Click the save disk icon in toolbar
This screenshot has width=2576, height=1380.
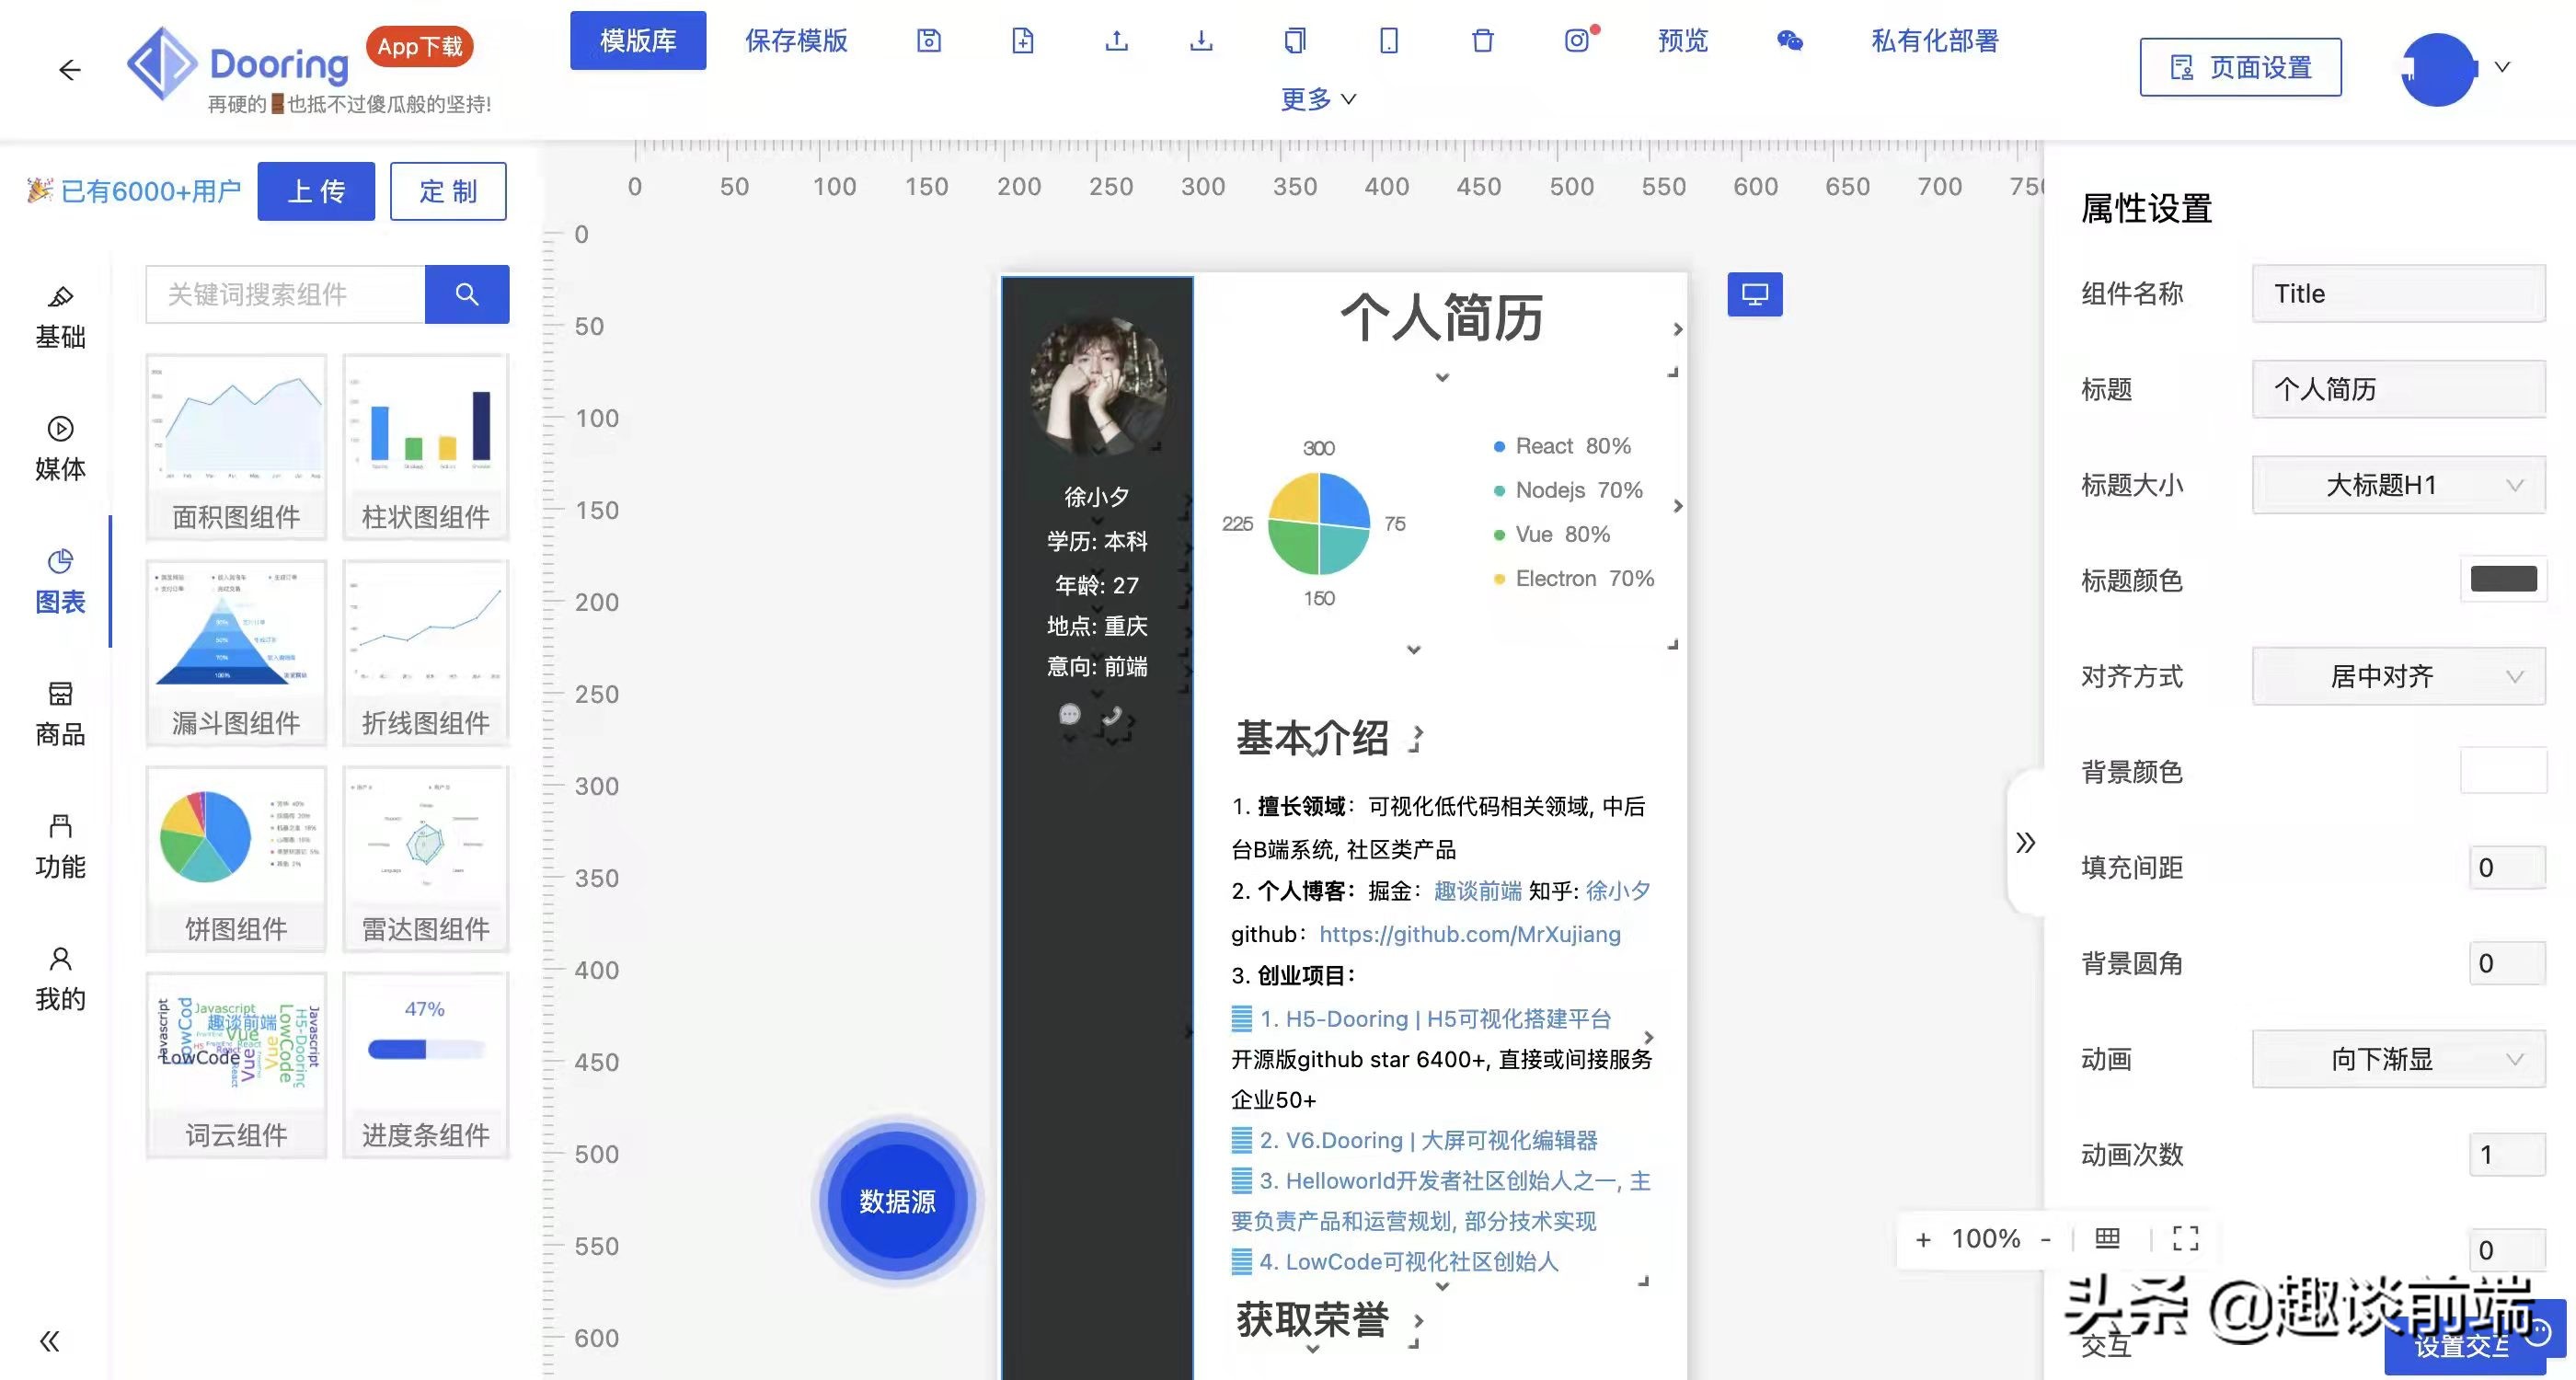tap(929, 40)
